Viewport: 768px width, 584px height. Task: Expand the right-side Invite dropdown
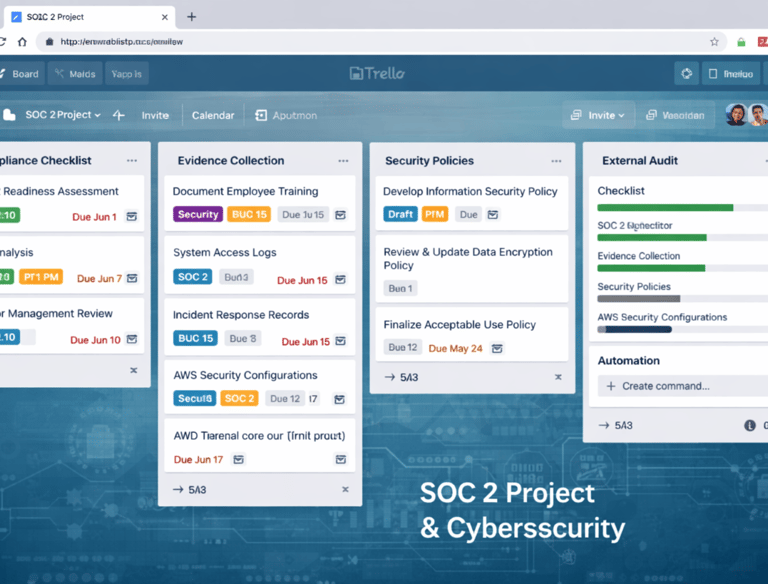[x=598, y=115]
